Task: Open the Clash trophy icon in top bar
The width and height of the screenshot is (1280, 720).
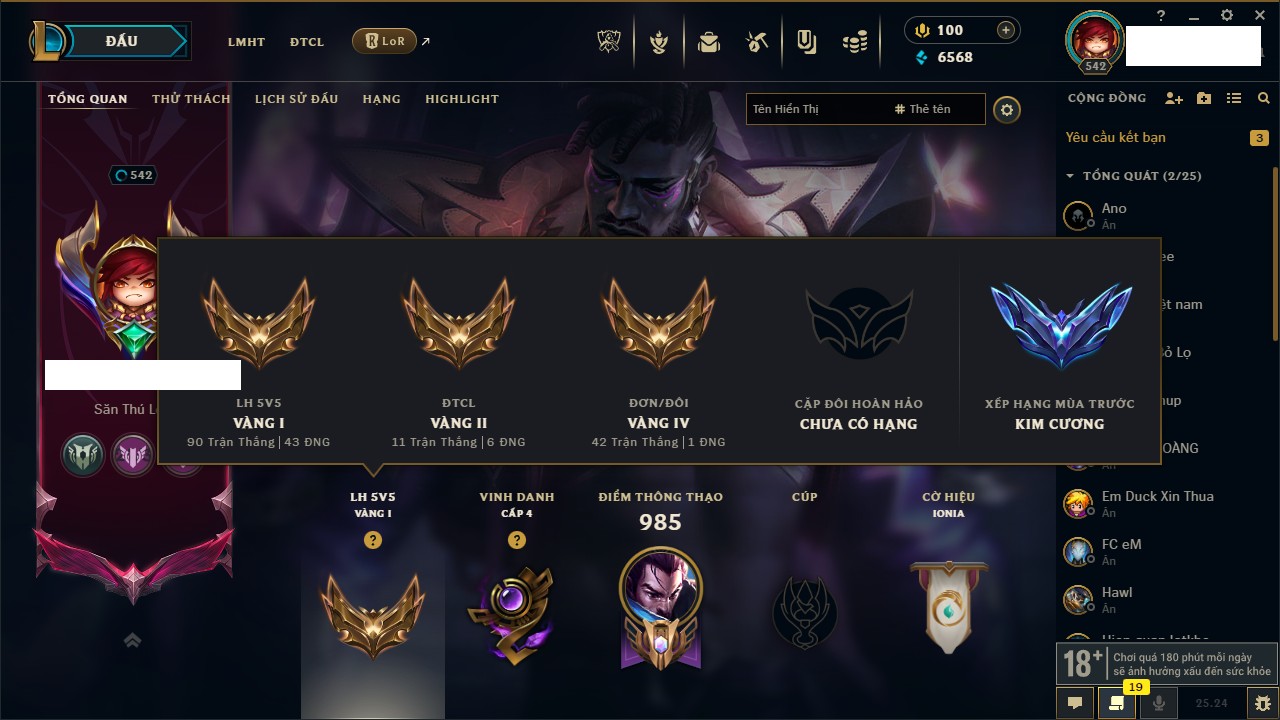Action: tap(609, 42)
